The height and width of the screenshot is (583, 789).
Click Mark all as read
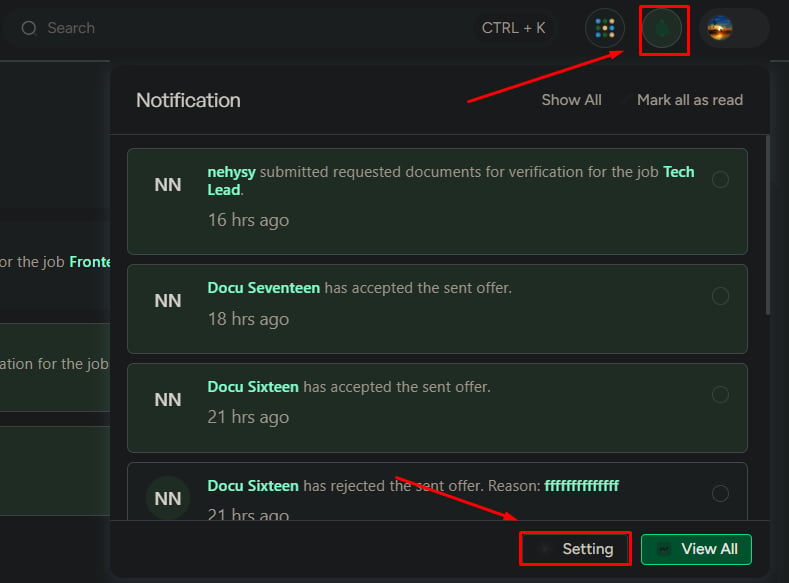point(690,100)
